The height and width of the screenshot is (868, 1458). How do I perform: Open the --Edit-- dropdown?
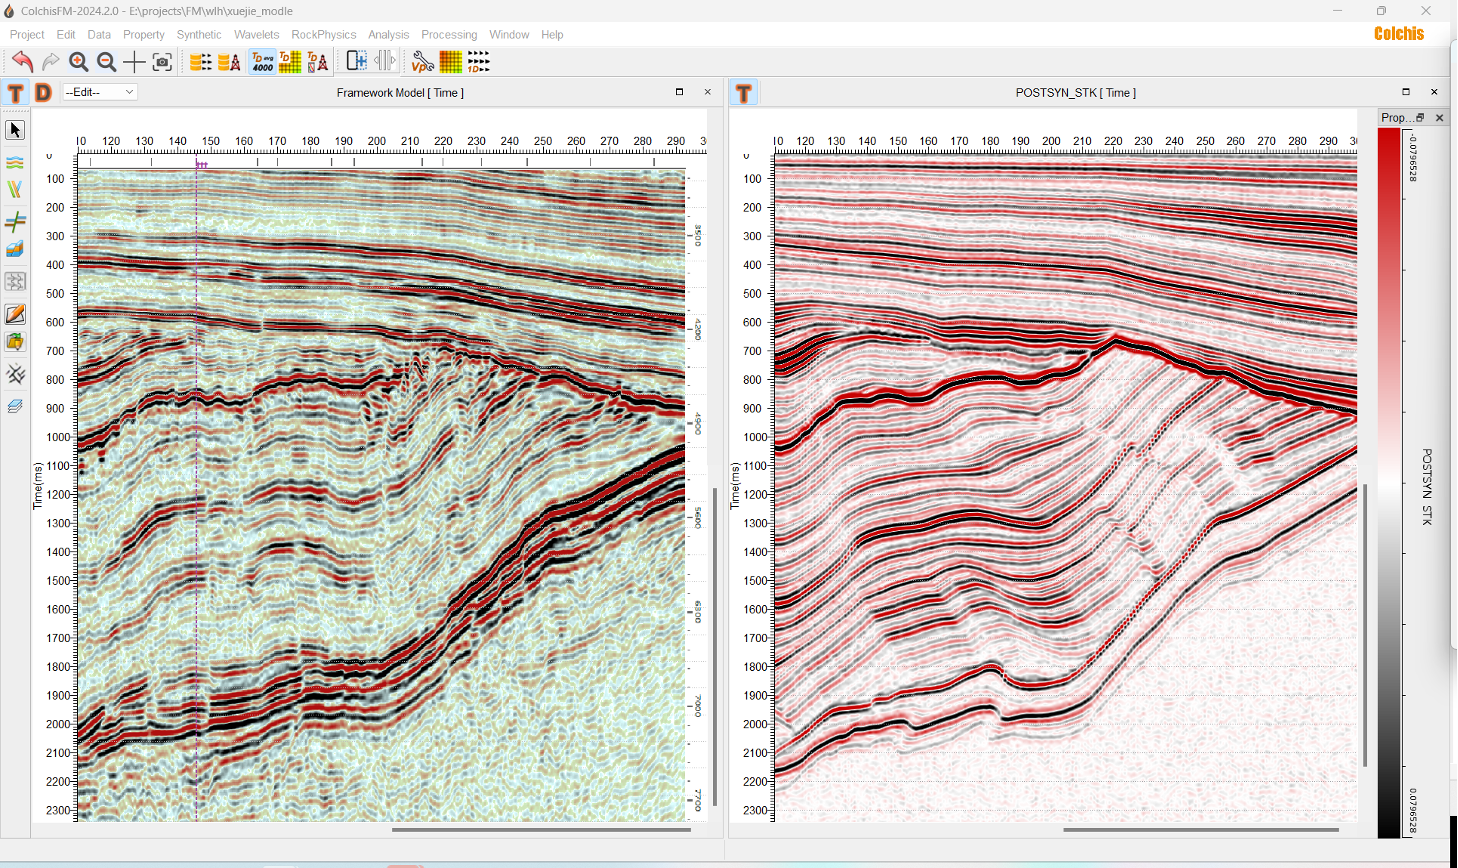99,92
